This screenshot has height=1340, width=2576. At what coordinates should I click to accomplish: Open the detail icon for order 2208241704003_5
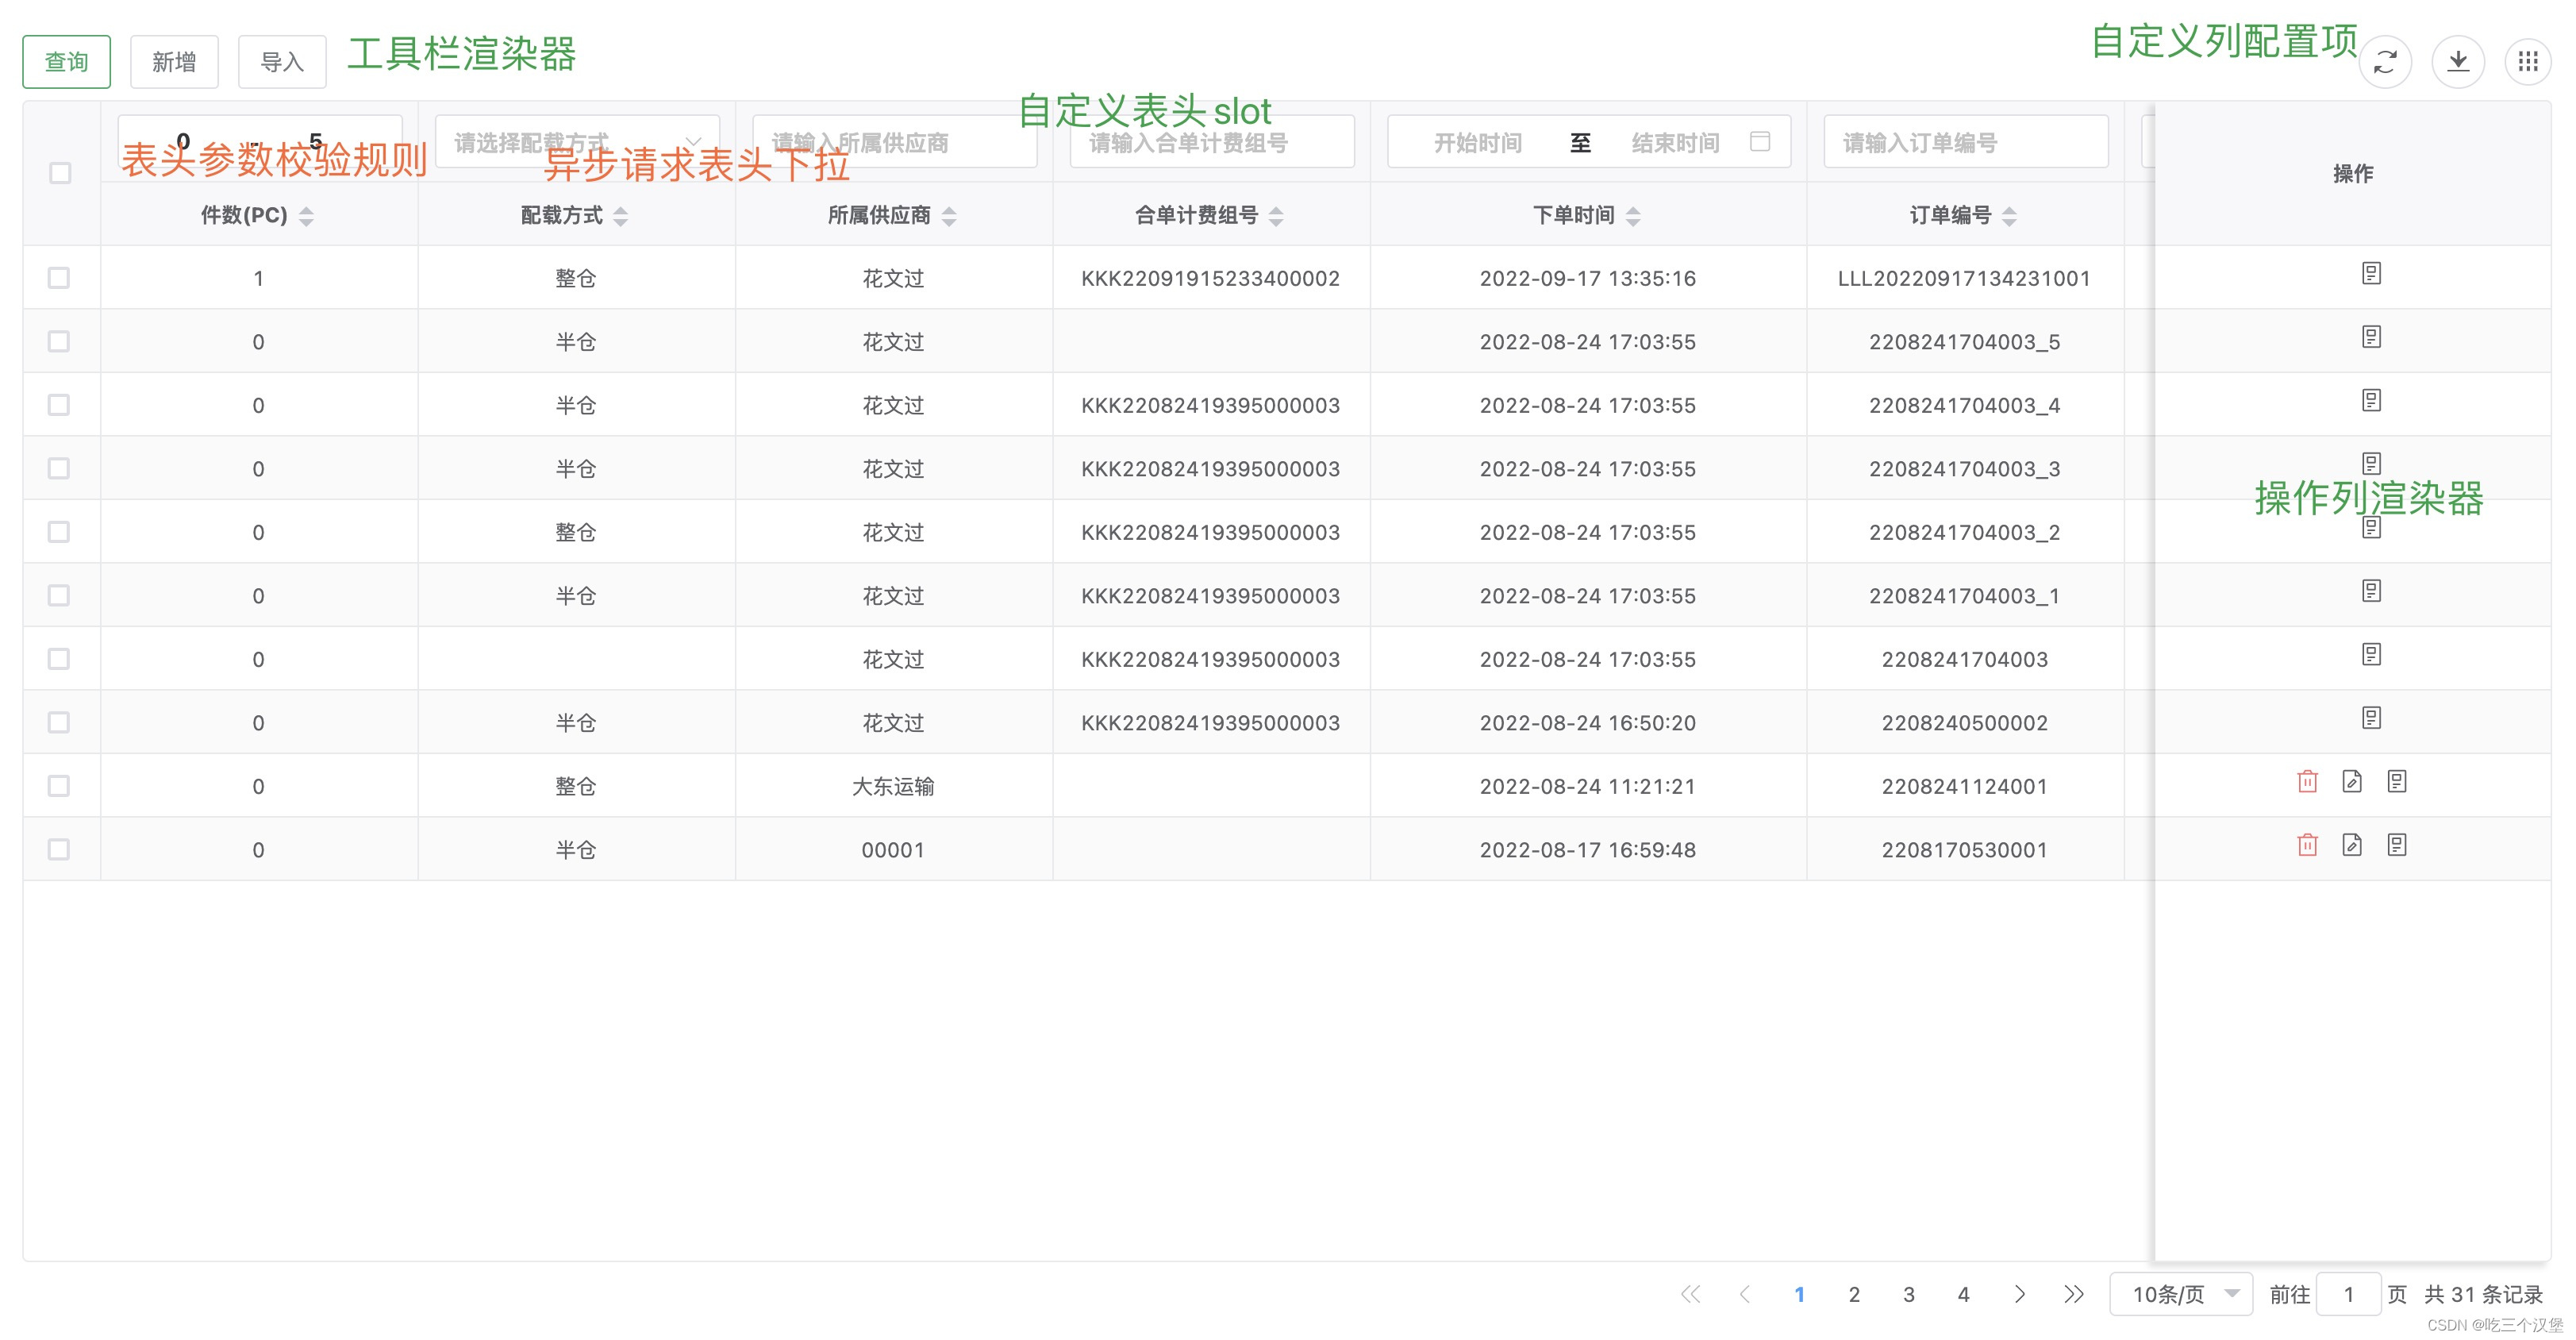[2371, 337]
